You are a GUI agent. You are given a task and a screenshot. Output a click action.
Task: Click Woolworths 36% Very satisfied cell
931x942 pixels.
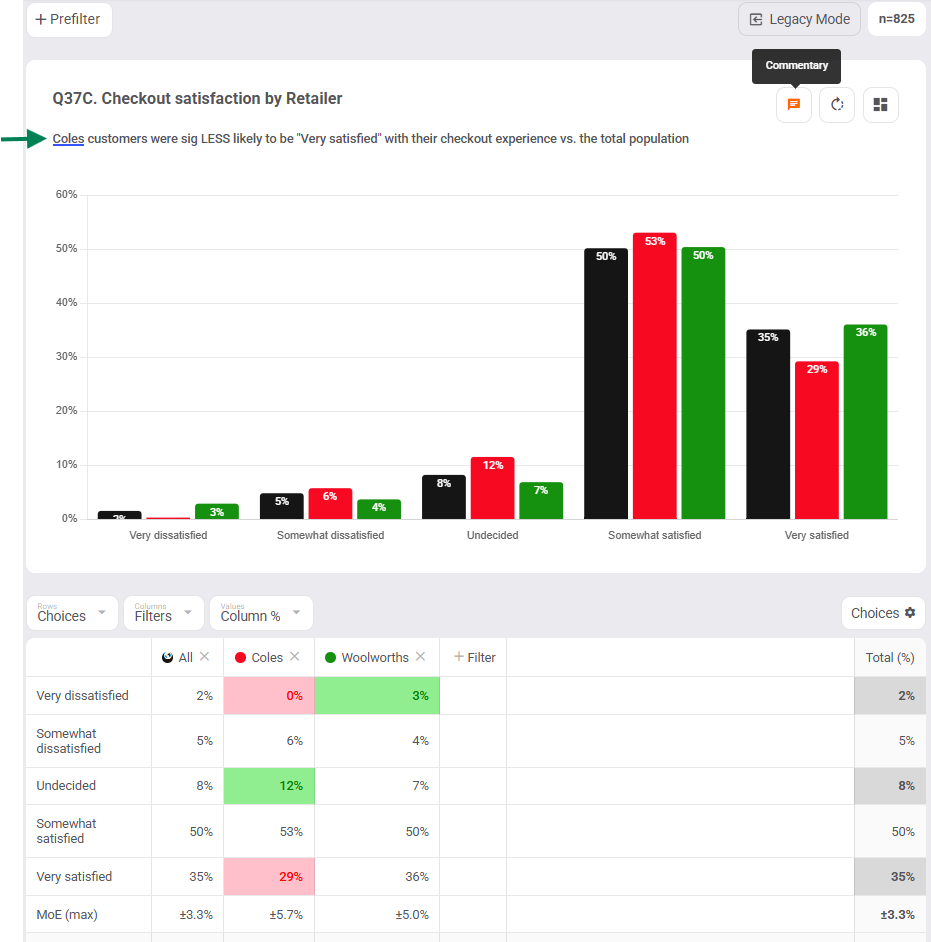[x=377, y=877]
